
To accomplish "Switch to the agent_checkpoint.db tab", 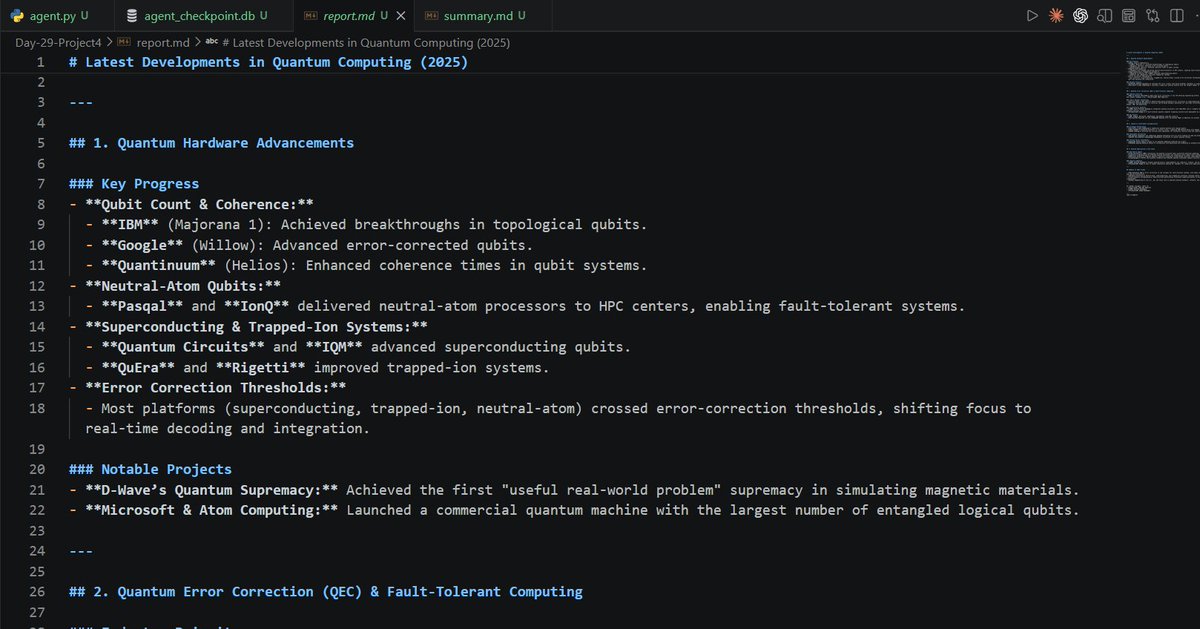I will 203,16.
